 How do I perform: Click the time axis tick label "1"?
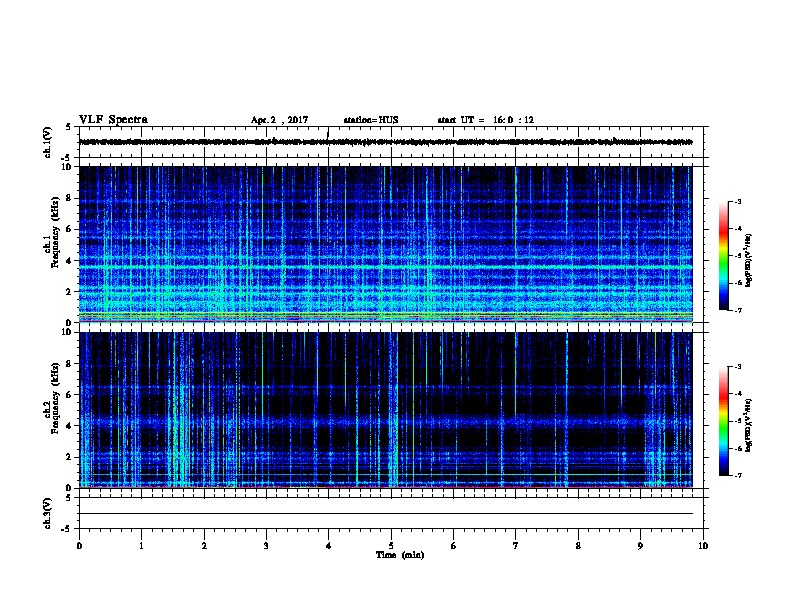[x=141, y=545]
